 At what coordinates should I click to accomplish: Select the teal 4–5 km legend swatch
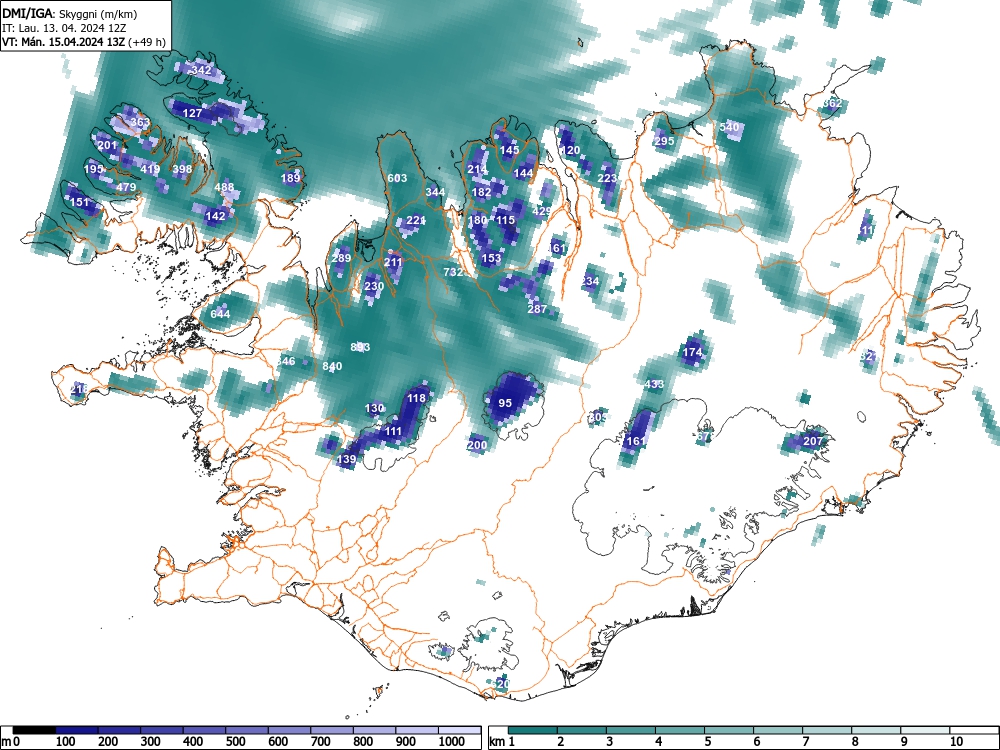click(x=680, y=730)
